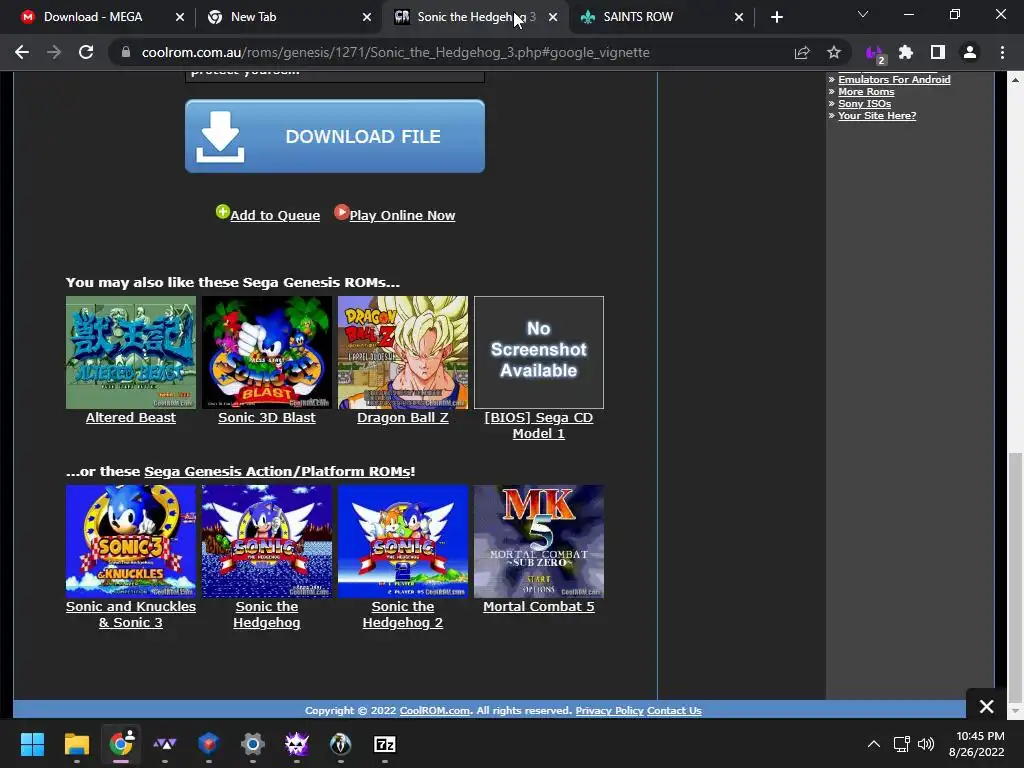Open the Sonic 3D Blast thumbnail
Screen dimensions: 1024x768
pos(266,353)
